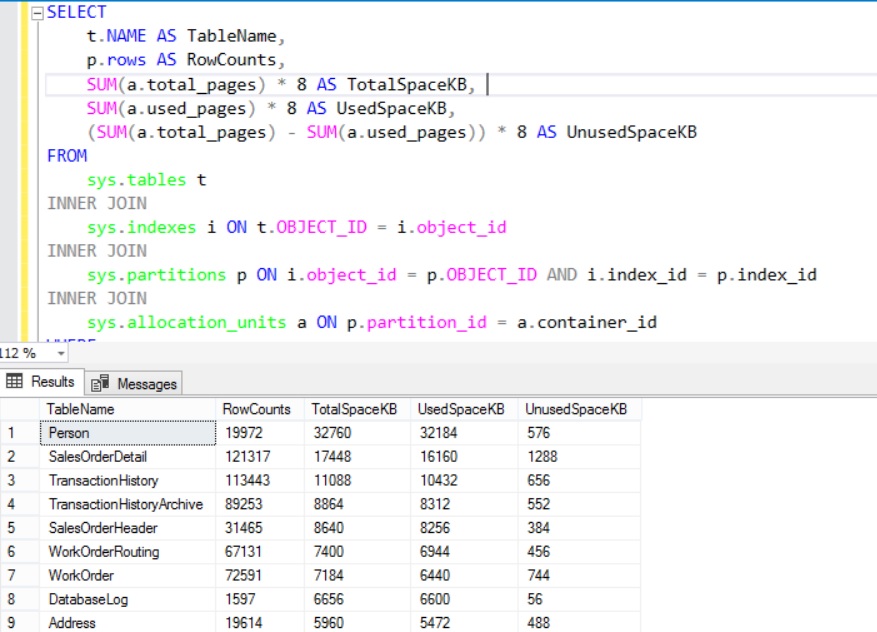Select the TableName column header

coord(128,409)
